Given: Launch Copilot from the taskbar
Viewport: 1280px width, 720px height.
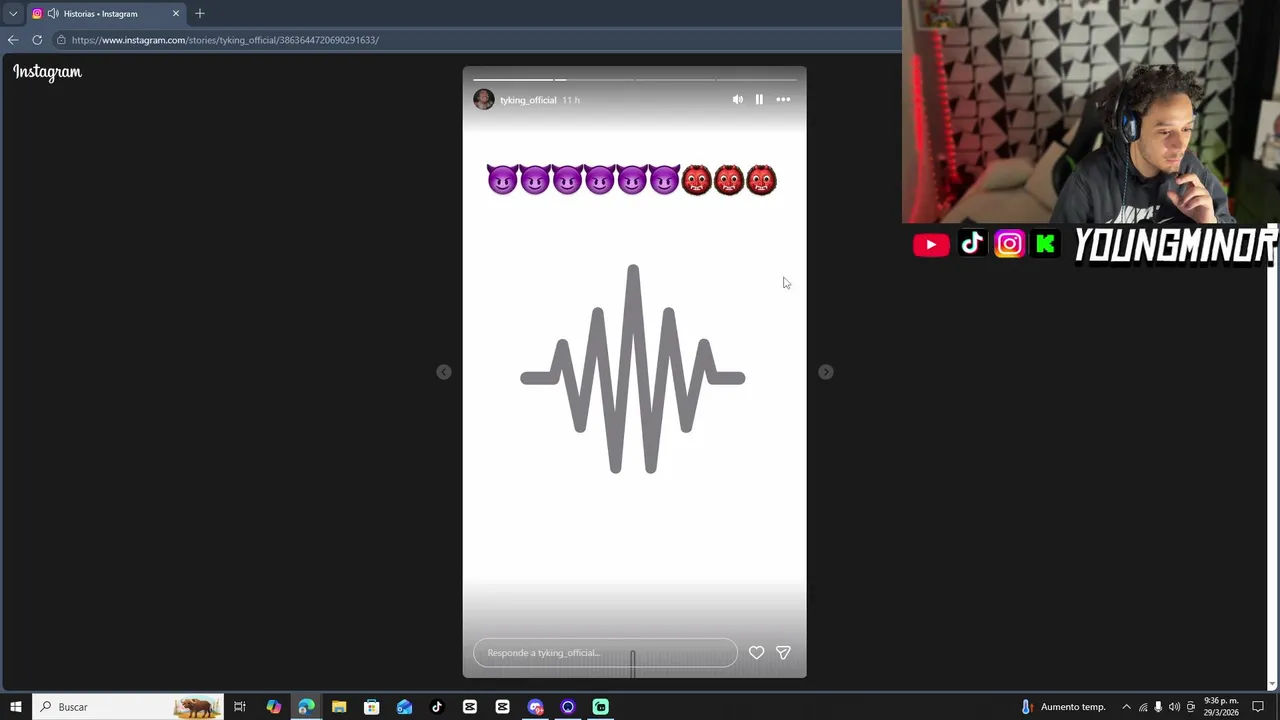Looking at the screenshot, I should click(274, 707).
